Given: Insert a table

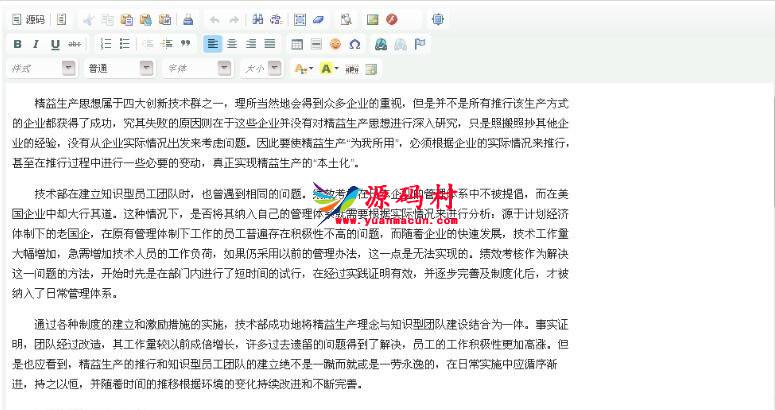Looking at the screenshot, I should 297,44.
